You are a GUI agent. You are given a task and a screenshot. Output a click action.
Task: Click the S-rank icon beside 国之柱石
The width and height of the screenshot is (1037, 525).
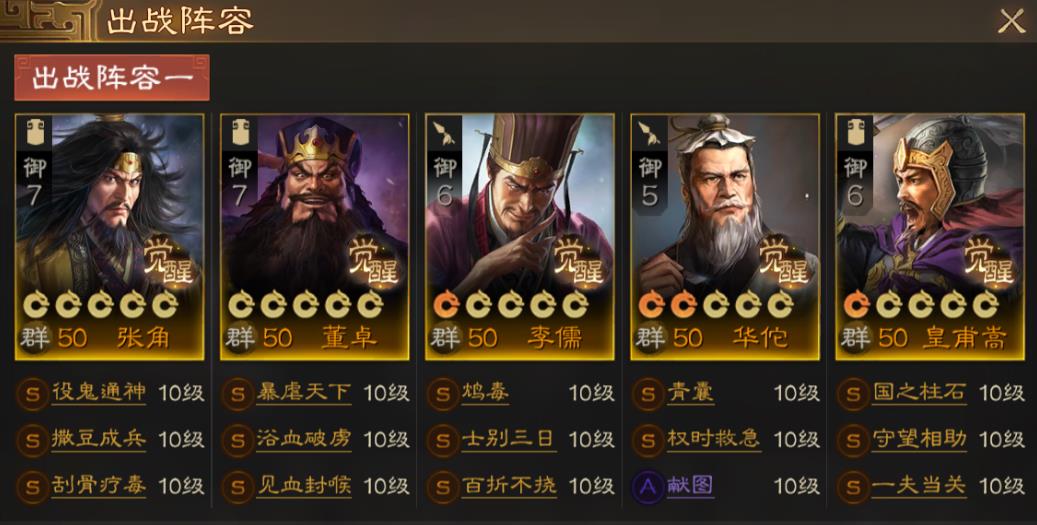tap(853, 394)
